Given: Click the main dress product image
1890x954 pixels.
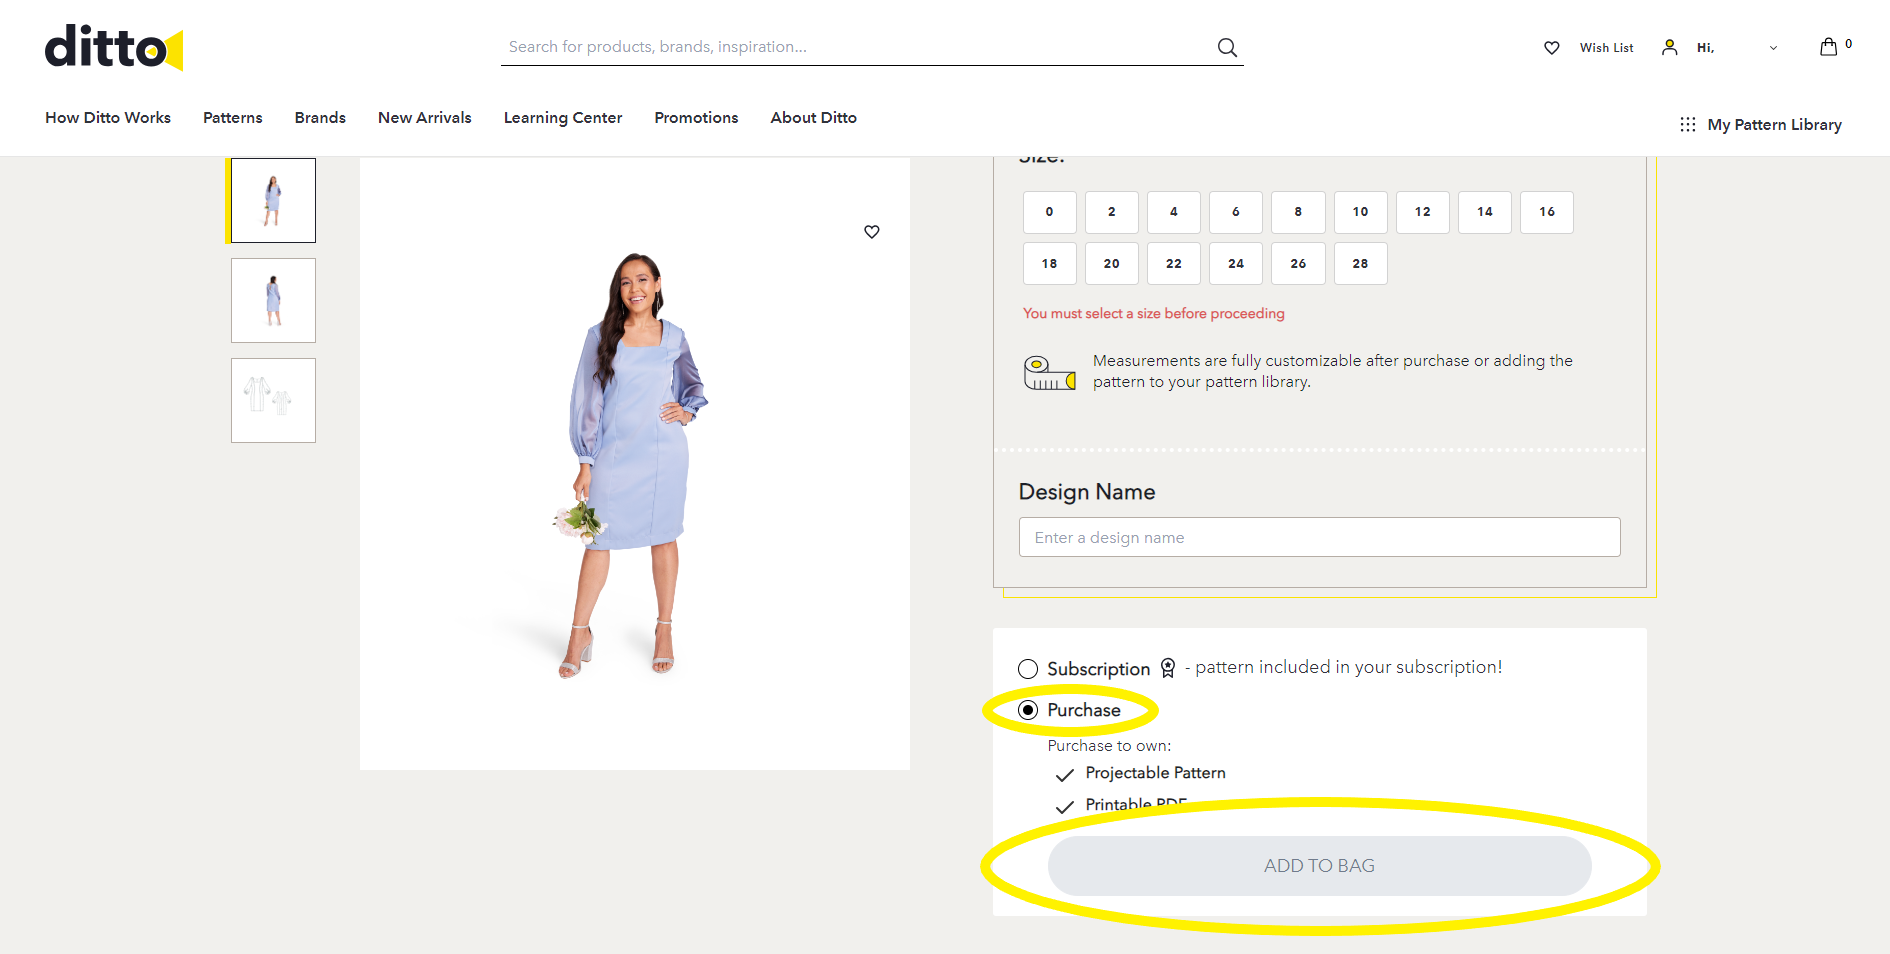Looking at the screenshot, I should (x=635, y=464).
